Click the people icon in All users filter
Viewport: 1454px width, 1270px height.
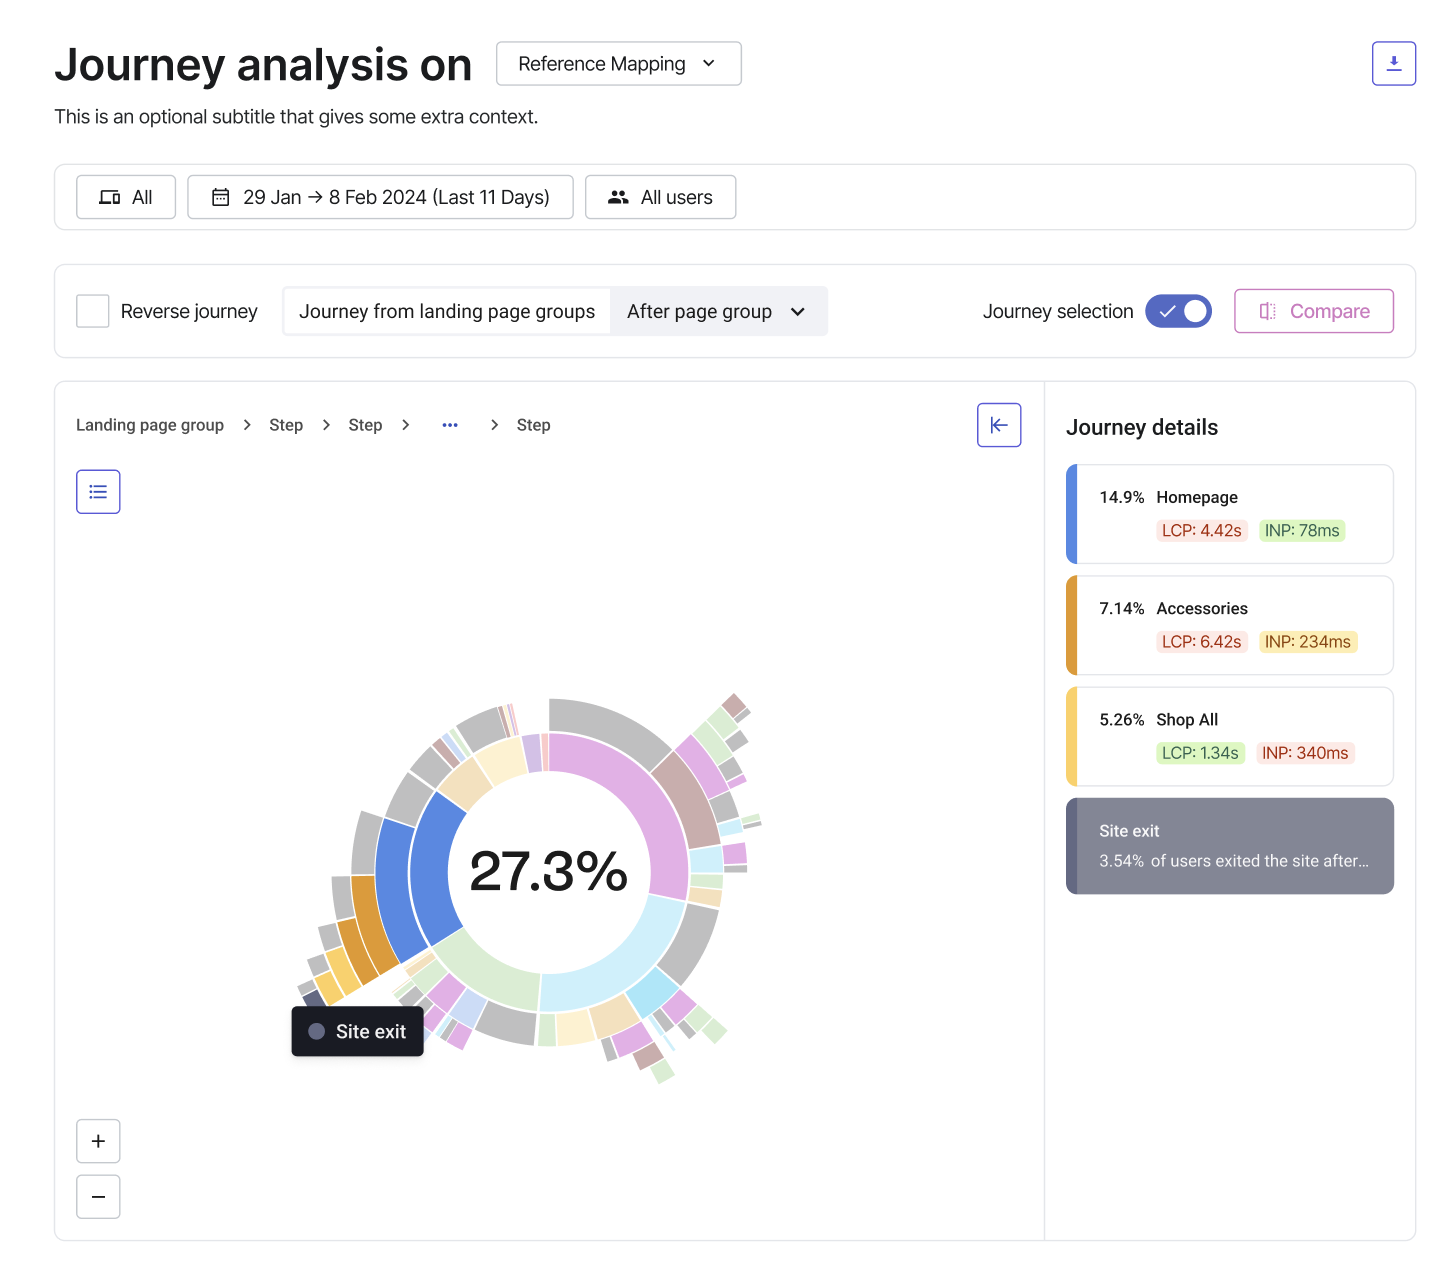[617, 197]
